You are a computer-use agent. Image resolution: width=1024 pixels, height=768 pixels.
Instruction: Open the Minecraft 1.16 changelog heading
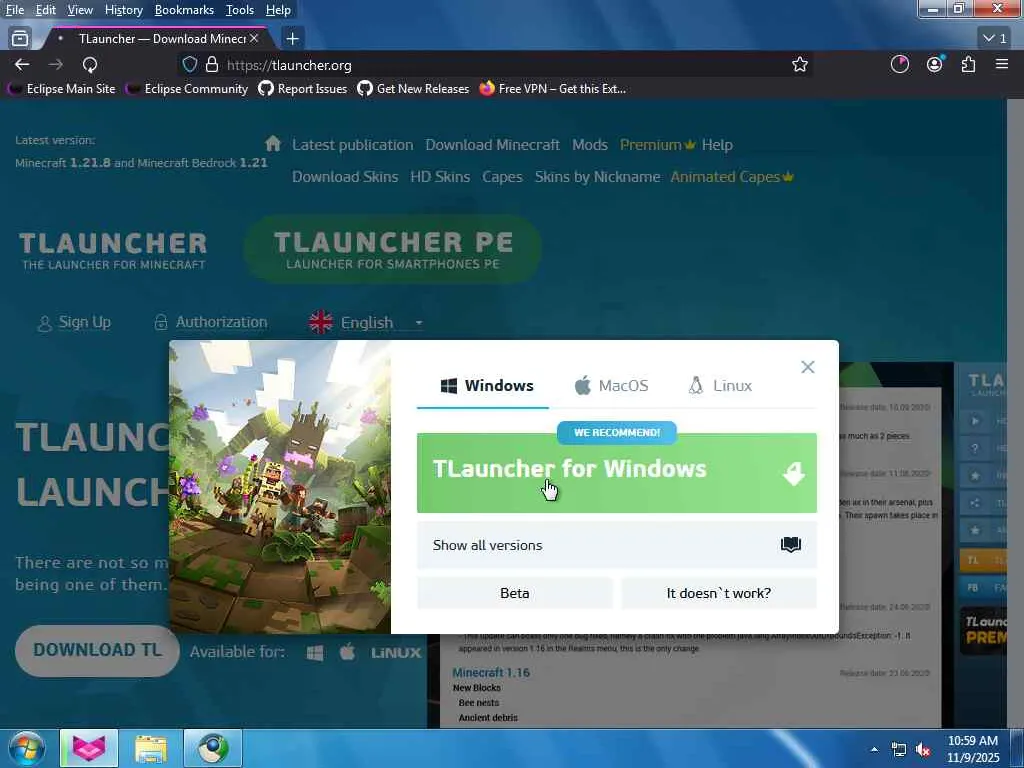tap(491, 672)
